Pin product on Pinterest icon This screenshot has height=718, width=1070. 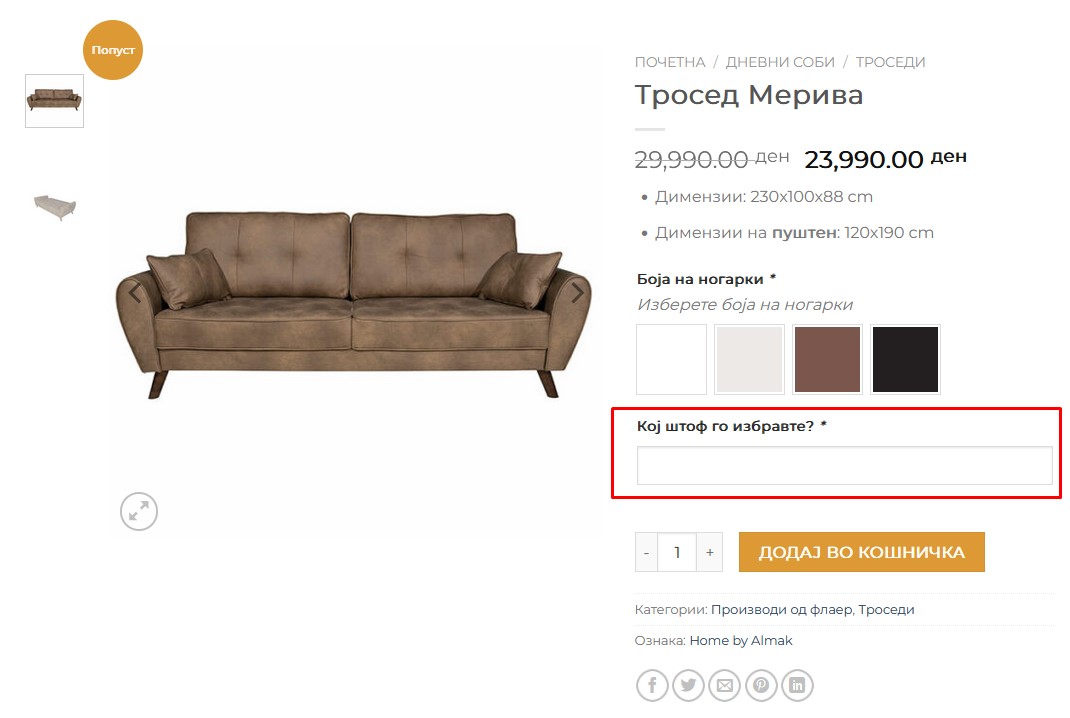[761, 685]
